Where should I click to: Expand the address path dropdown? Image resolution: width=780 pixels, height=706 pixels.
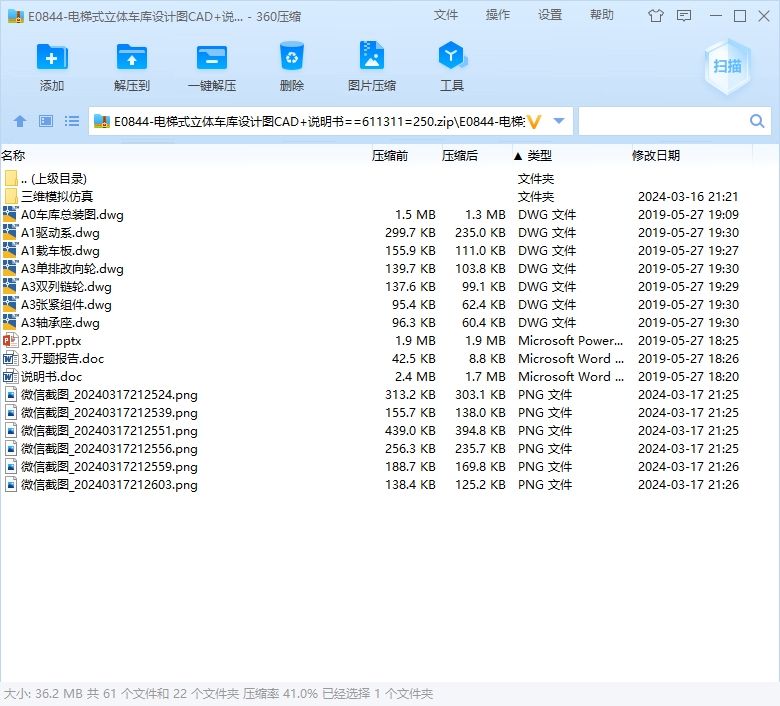(x=559, y=121)
